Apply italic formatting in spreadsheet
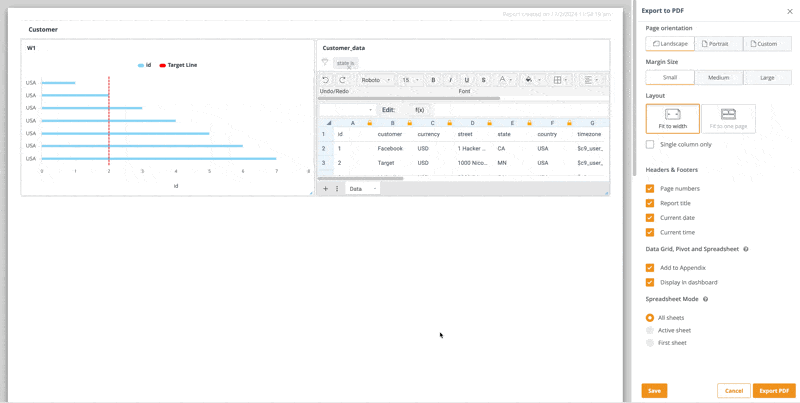Image resolution: width=800 pixels, height=403 pixels. (x=450, y=80)
